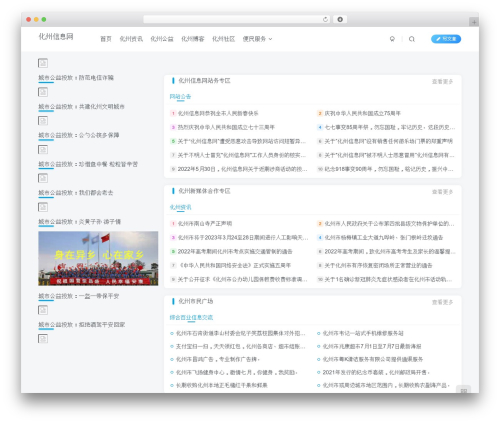Open 2022年高考期间化州市考点实施交通管制 notice
This screenshot has width=500, height=423.
pos(235,252)
